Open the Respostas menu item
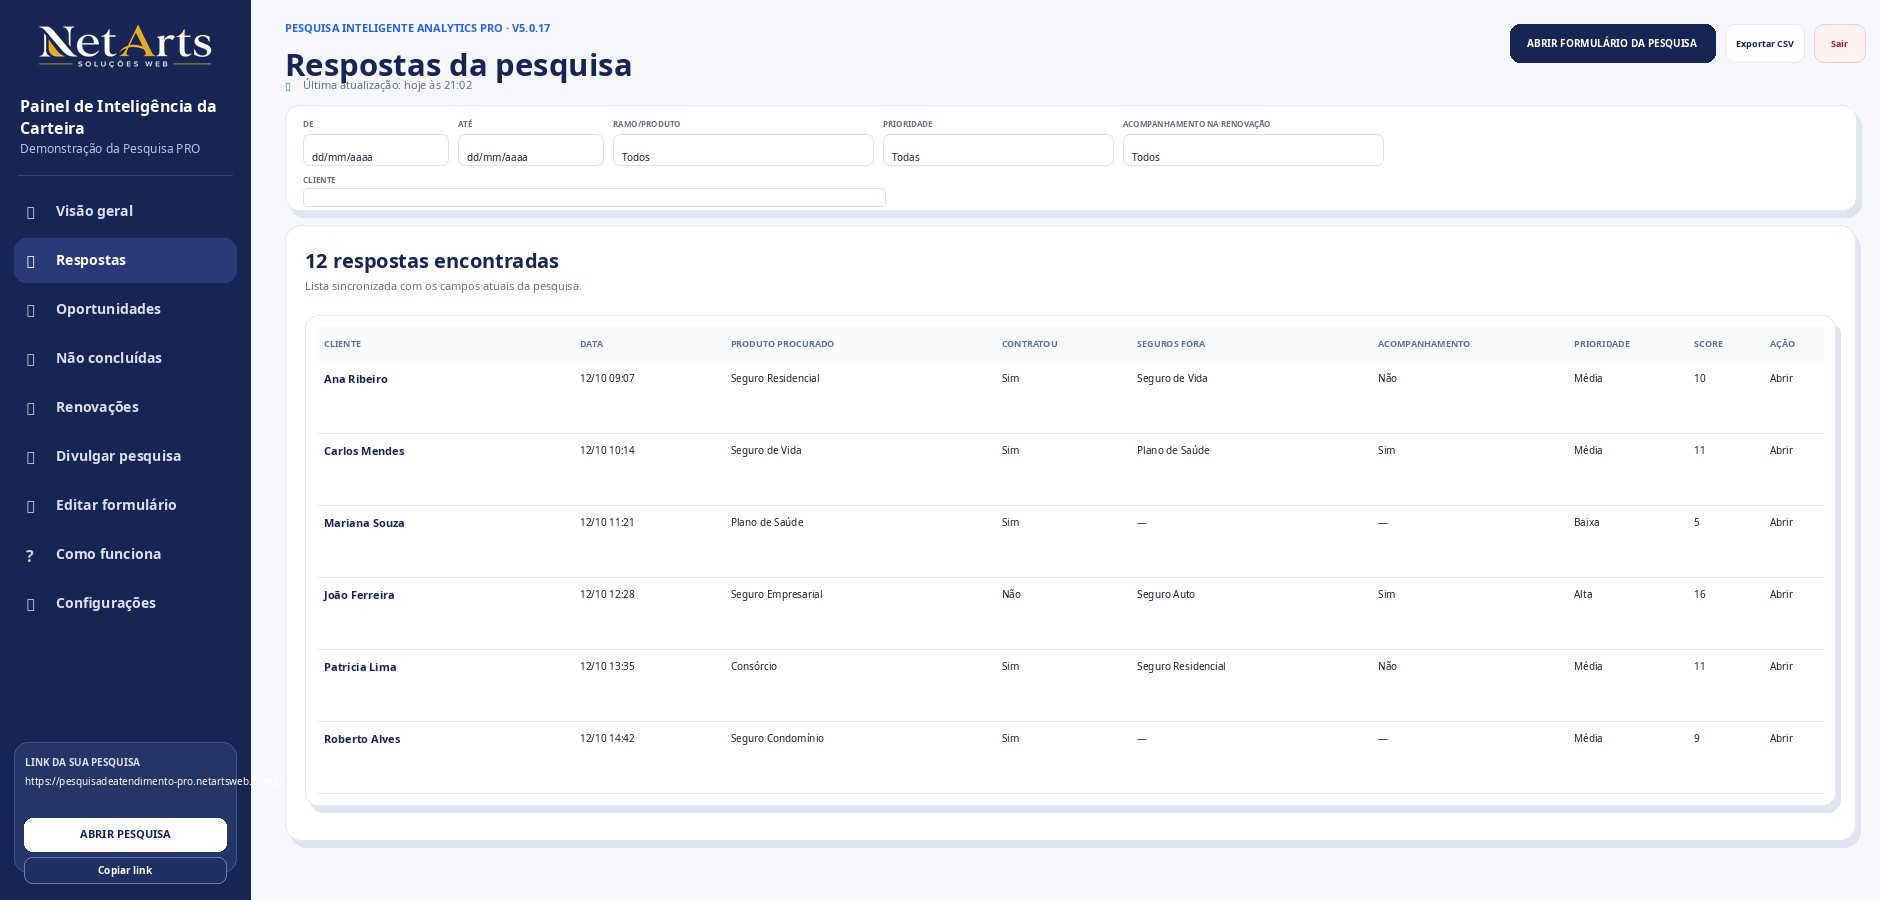The image size is (1880, 900). tap(125, 260)
